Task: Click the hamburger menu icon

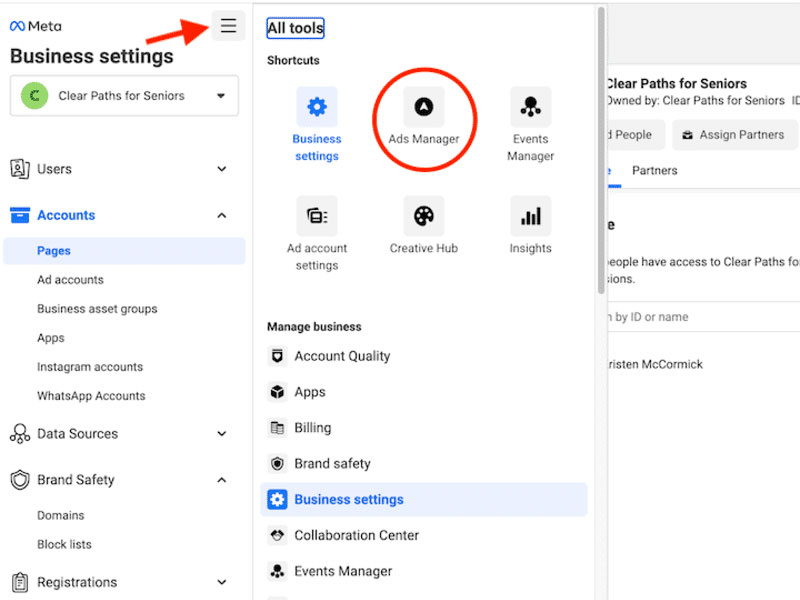Action: click(x=229, y=26)
